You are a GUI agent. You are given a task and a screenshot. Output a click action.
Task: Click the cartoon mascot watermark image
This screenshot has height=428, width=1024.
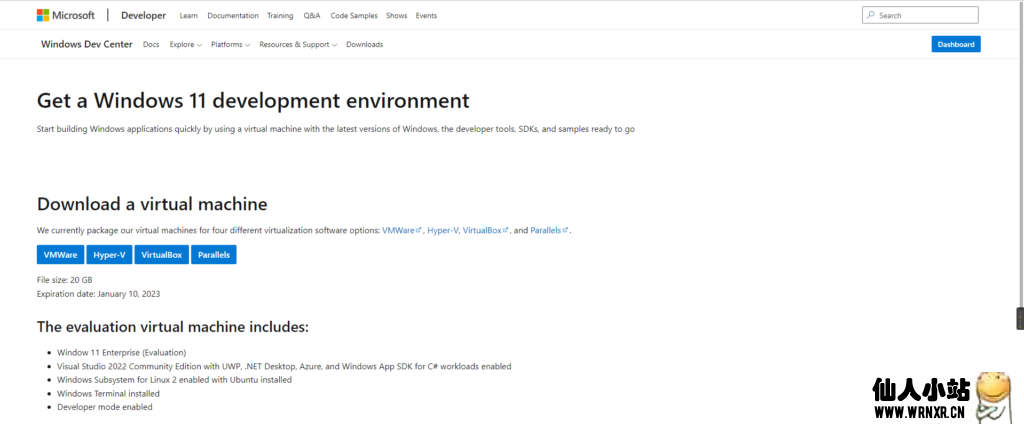(x=994, y=396)
